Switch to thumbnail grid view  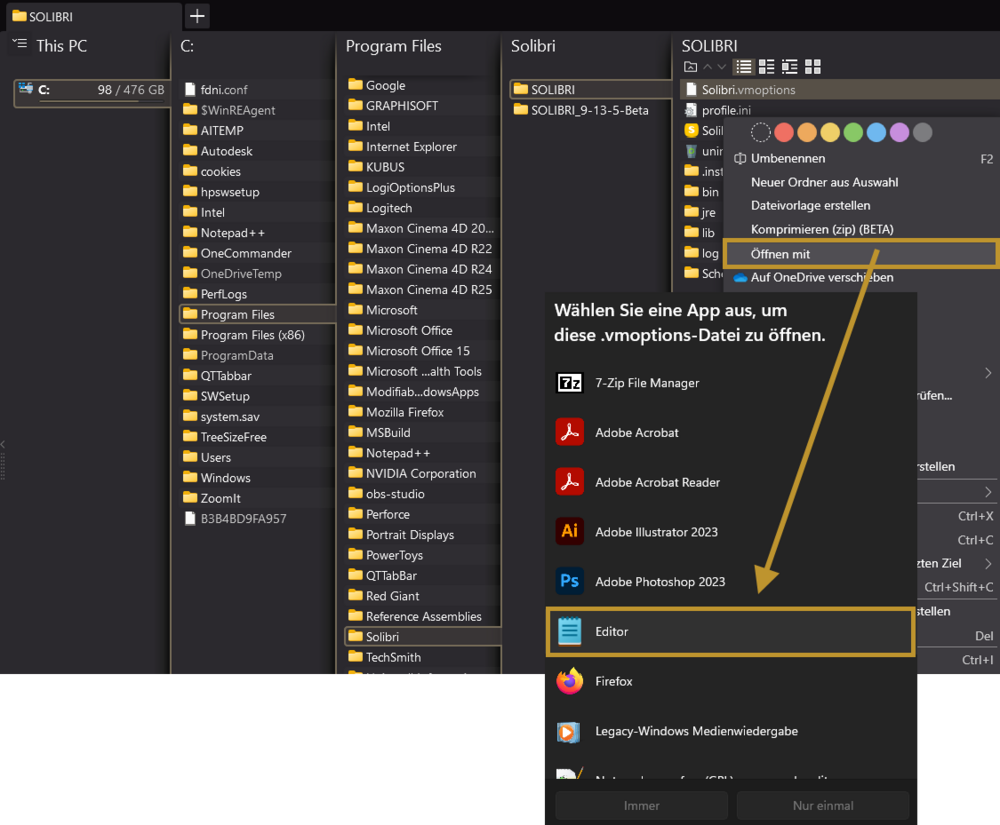pos(812,66)
